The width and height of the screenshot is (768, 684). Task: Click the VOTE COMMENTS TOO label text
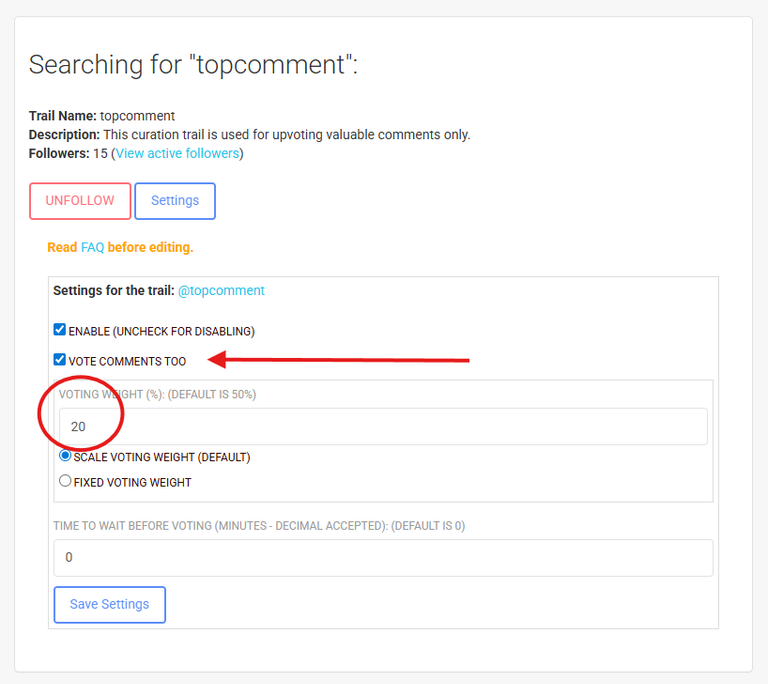coord(127,362)
